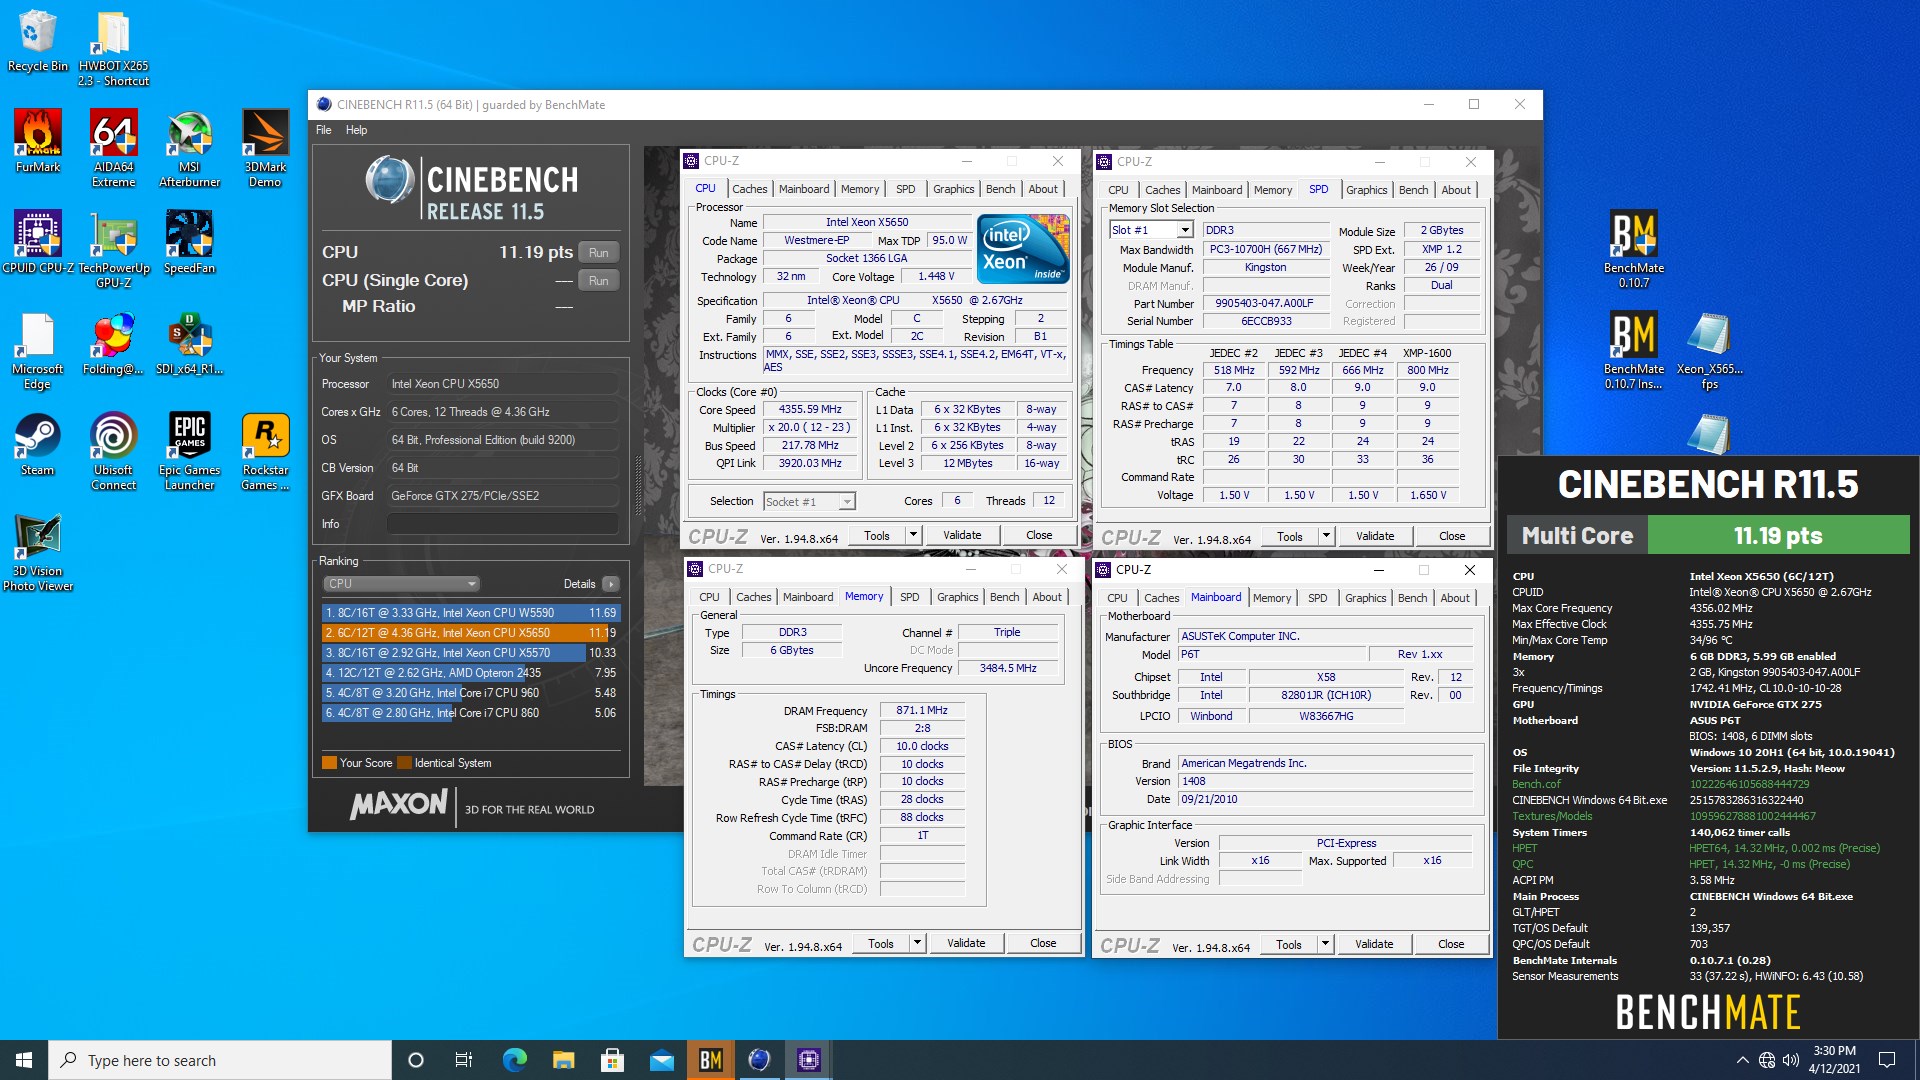This screenshot has width=1920, height=1080.
Task: Open Ubisoft Connect desktop icon
Action: (x=113, y=451)
